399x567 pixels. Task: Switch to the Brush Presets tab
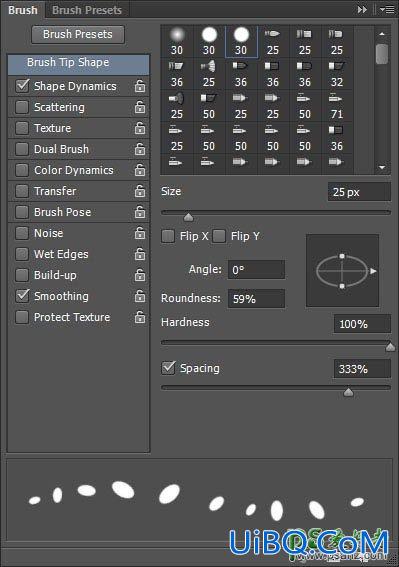click(87, 10)
